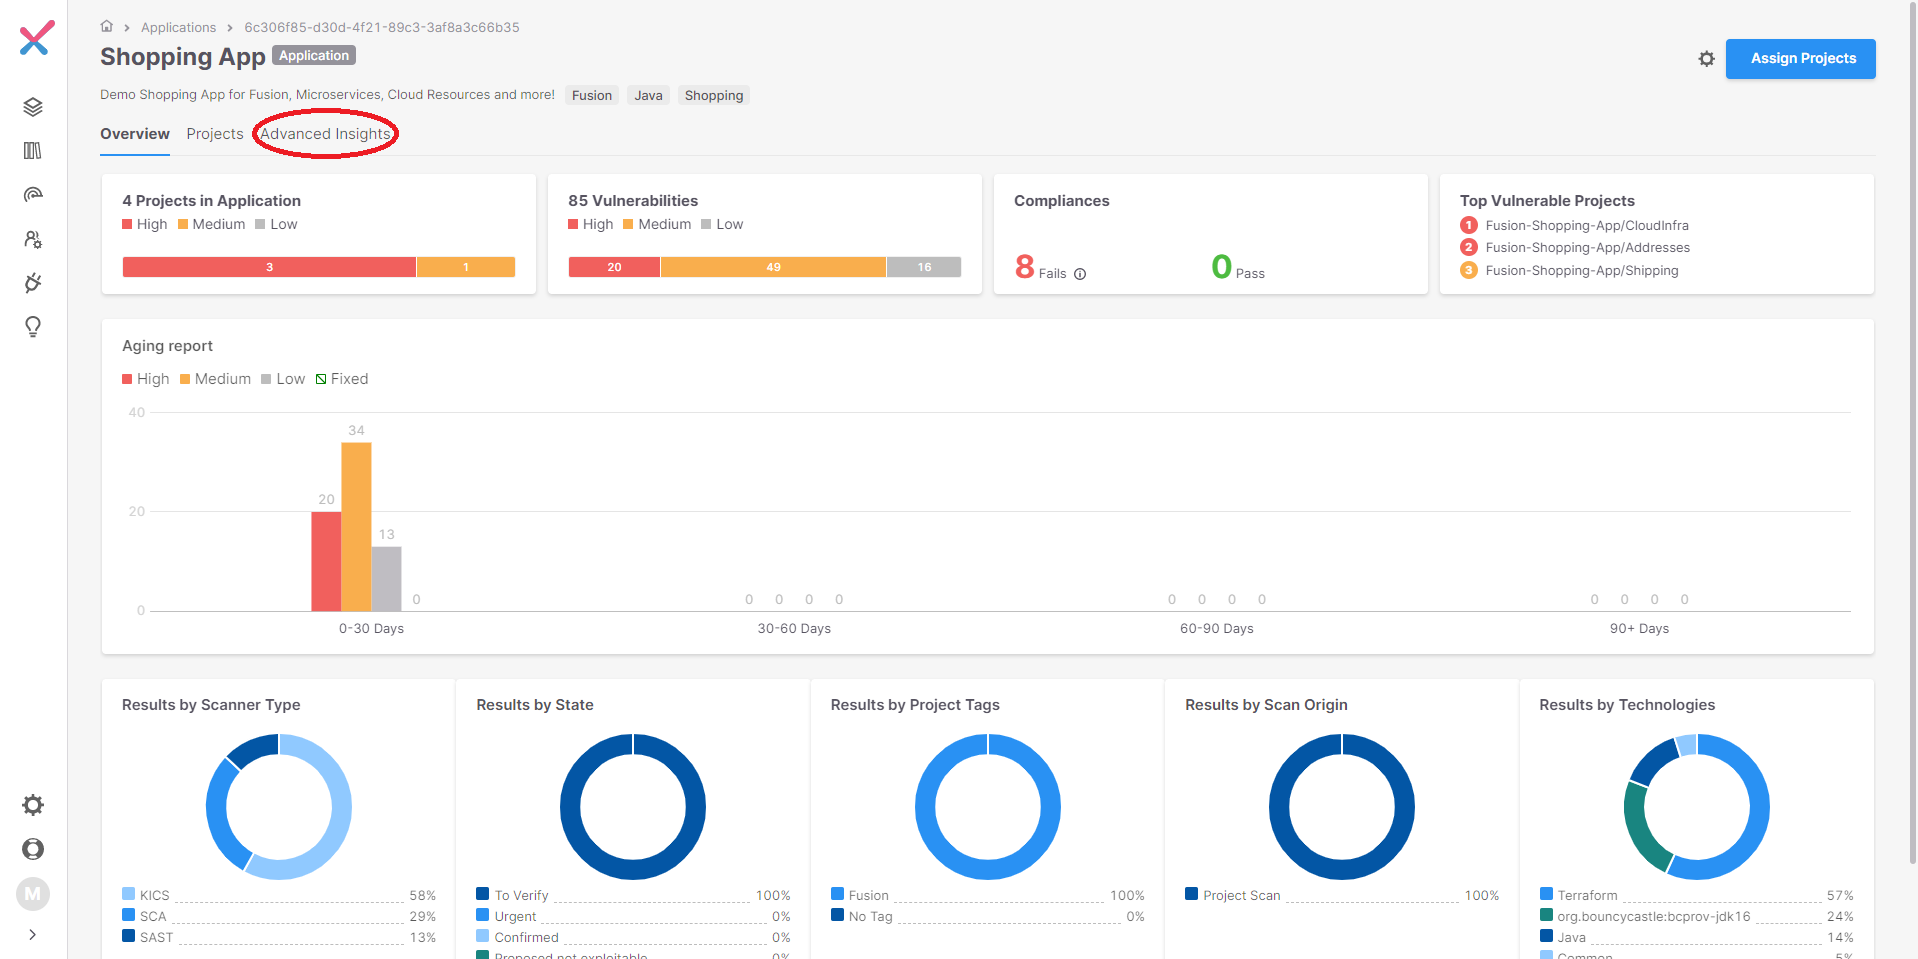Open the gear icon beside Assign Projects
The image size is (1918, 959).
point(1706,59)
